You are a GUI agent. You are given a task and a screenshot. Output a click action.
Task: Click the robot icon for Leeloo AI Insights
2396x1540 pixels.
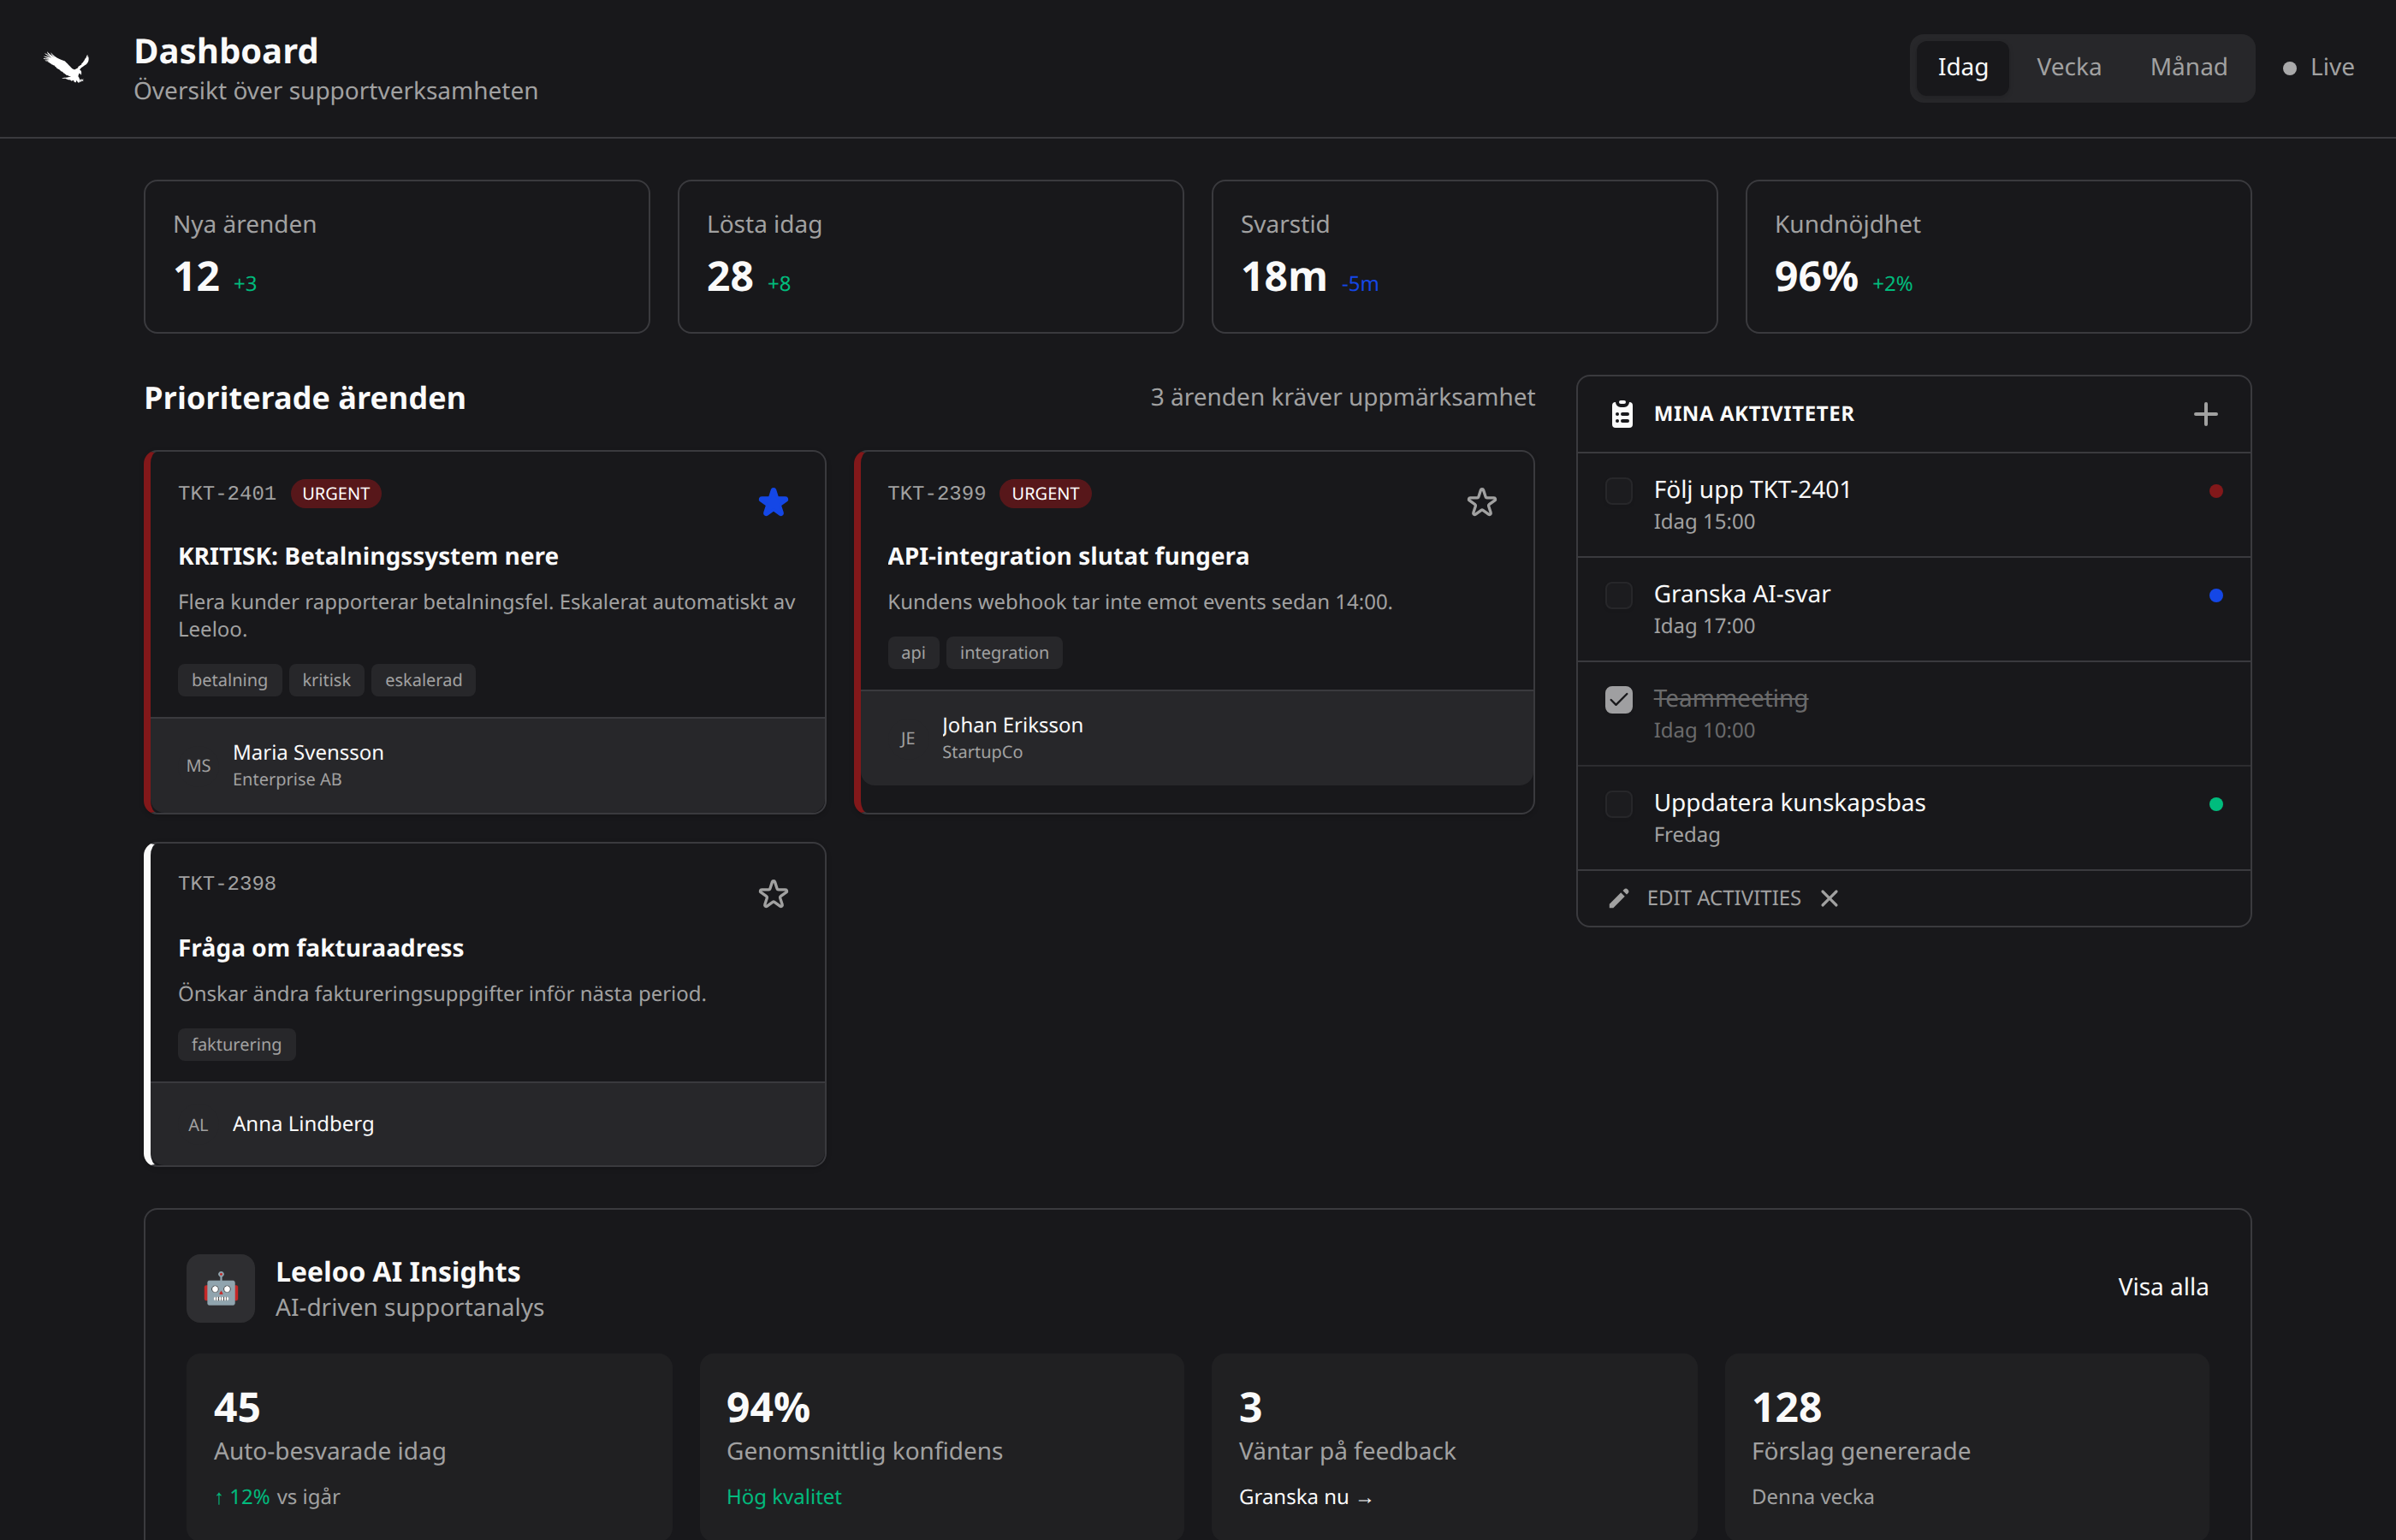coord(220,1288)
